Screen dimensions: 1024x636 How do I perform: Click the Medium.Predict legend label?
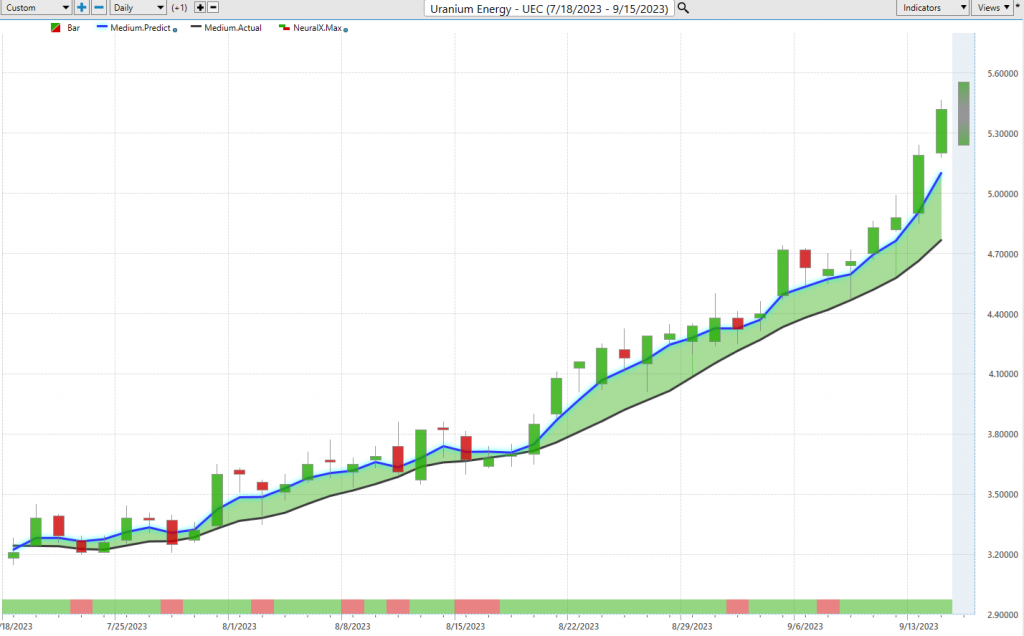tap(140, 28)
